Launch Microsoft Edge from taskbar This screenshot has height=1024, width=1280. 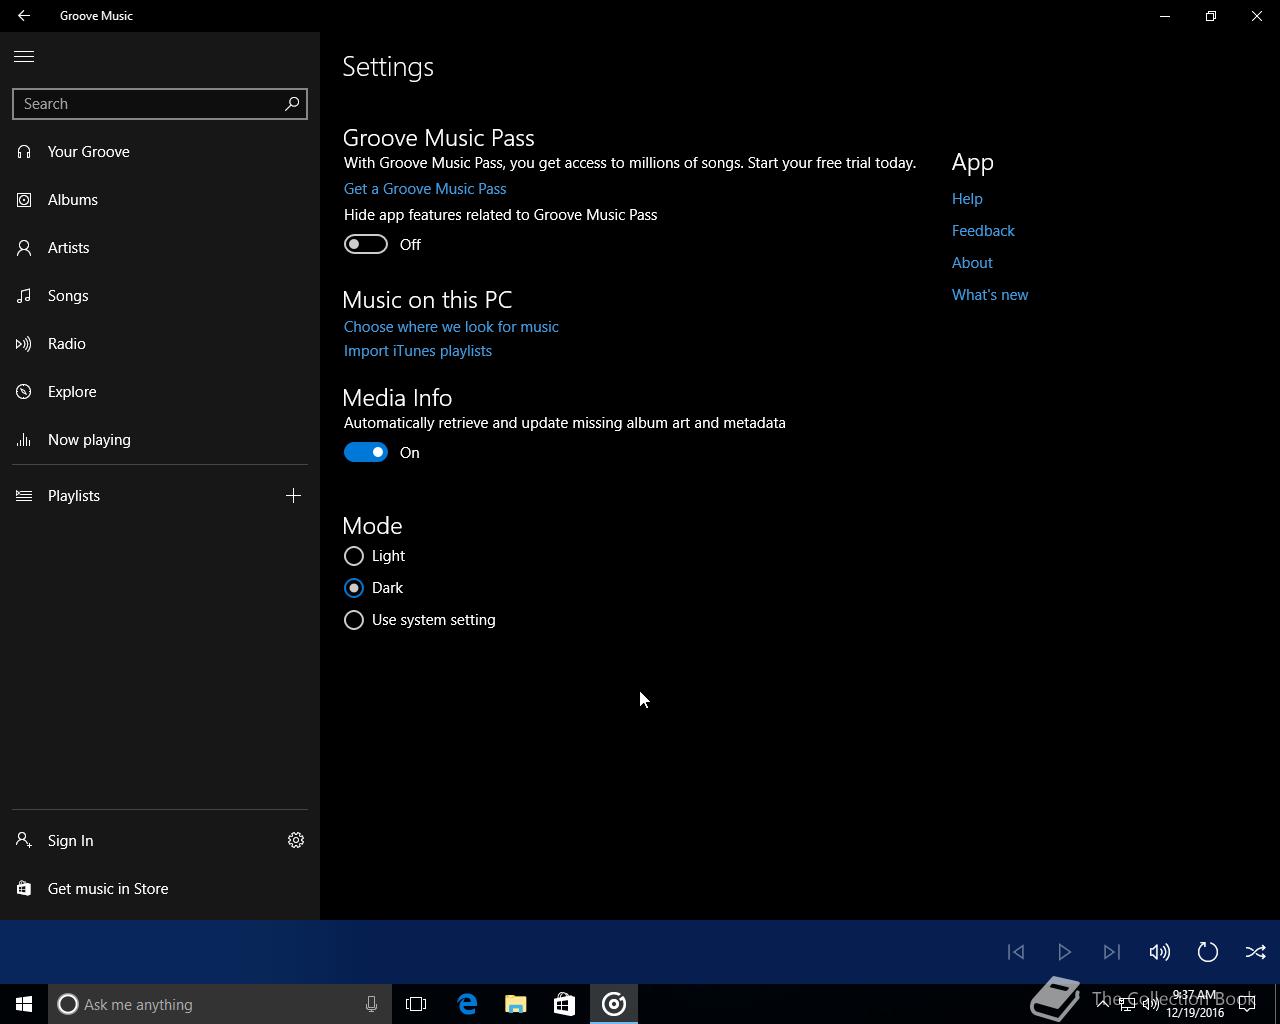pyautogui.click(x=467, y=1004)
